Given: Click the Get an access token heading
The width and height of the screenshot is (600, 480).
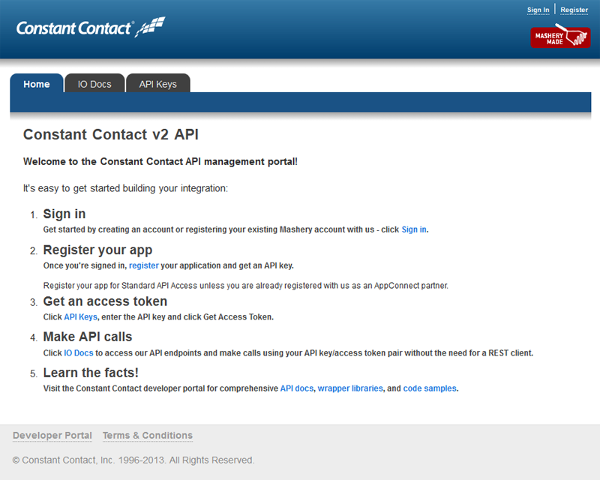Looking at the screenshot, I should pos(105,301).
